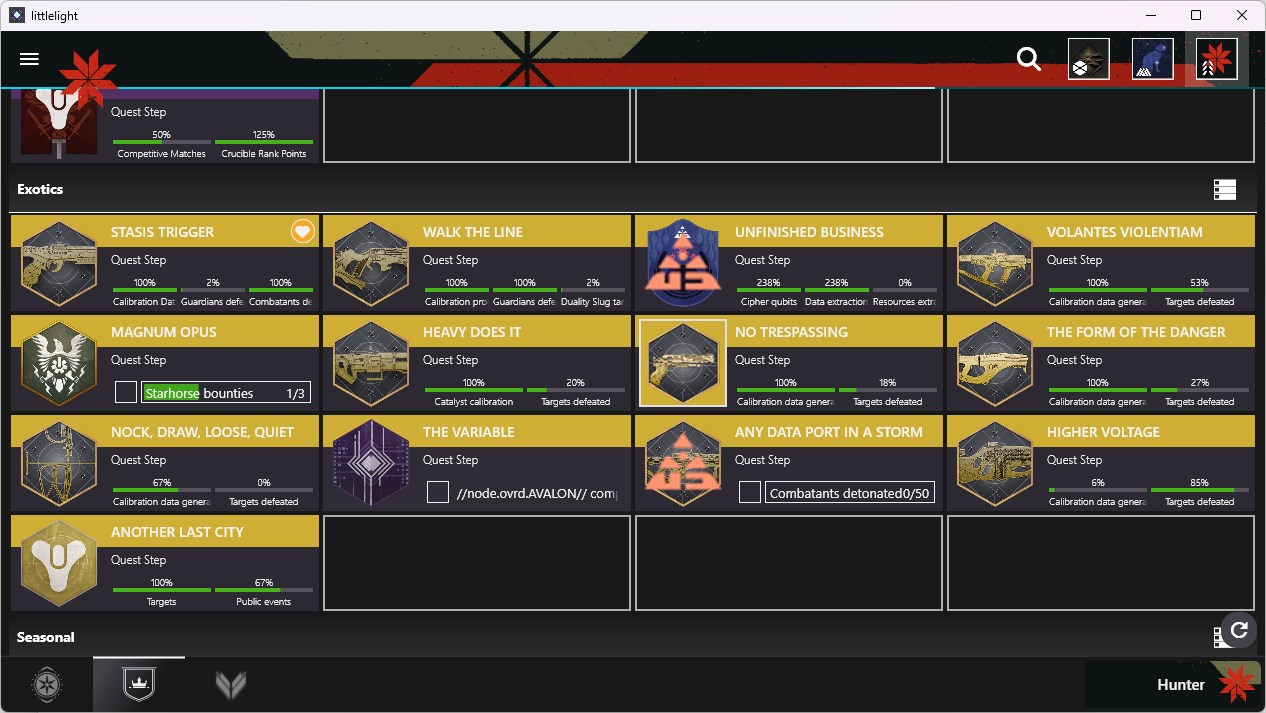Switch to the first bottom tab, equipment wheel

[x=46, y=685]
